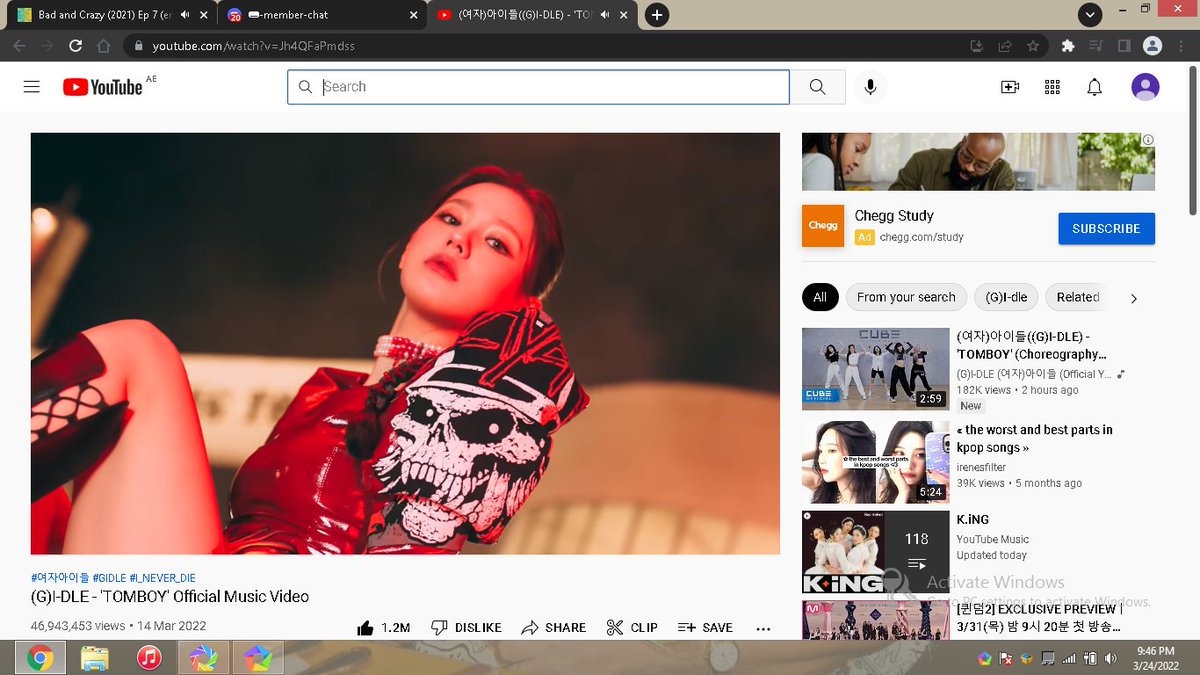Open the ad info icon
This screenshot has height=675, width=1200.
click(1148, 140)
